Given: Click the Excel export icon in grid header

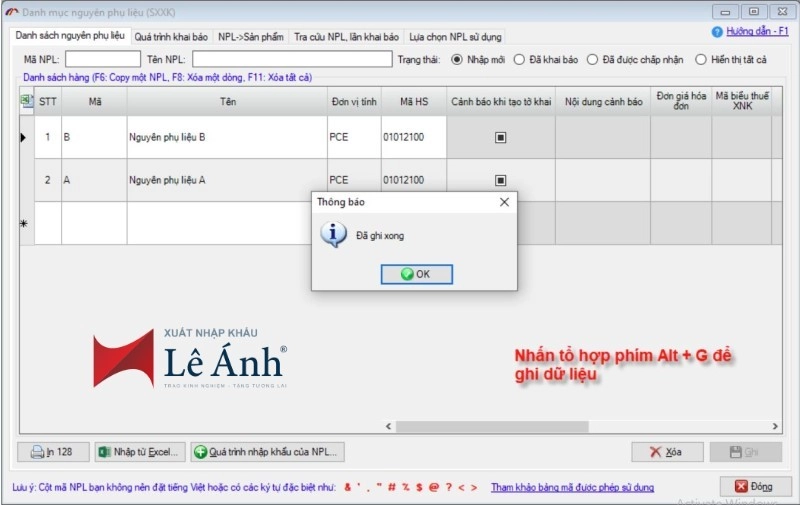Looking at the screenshot, I should 26,100.
